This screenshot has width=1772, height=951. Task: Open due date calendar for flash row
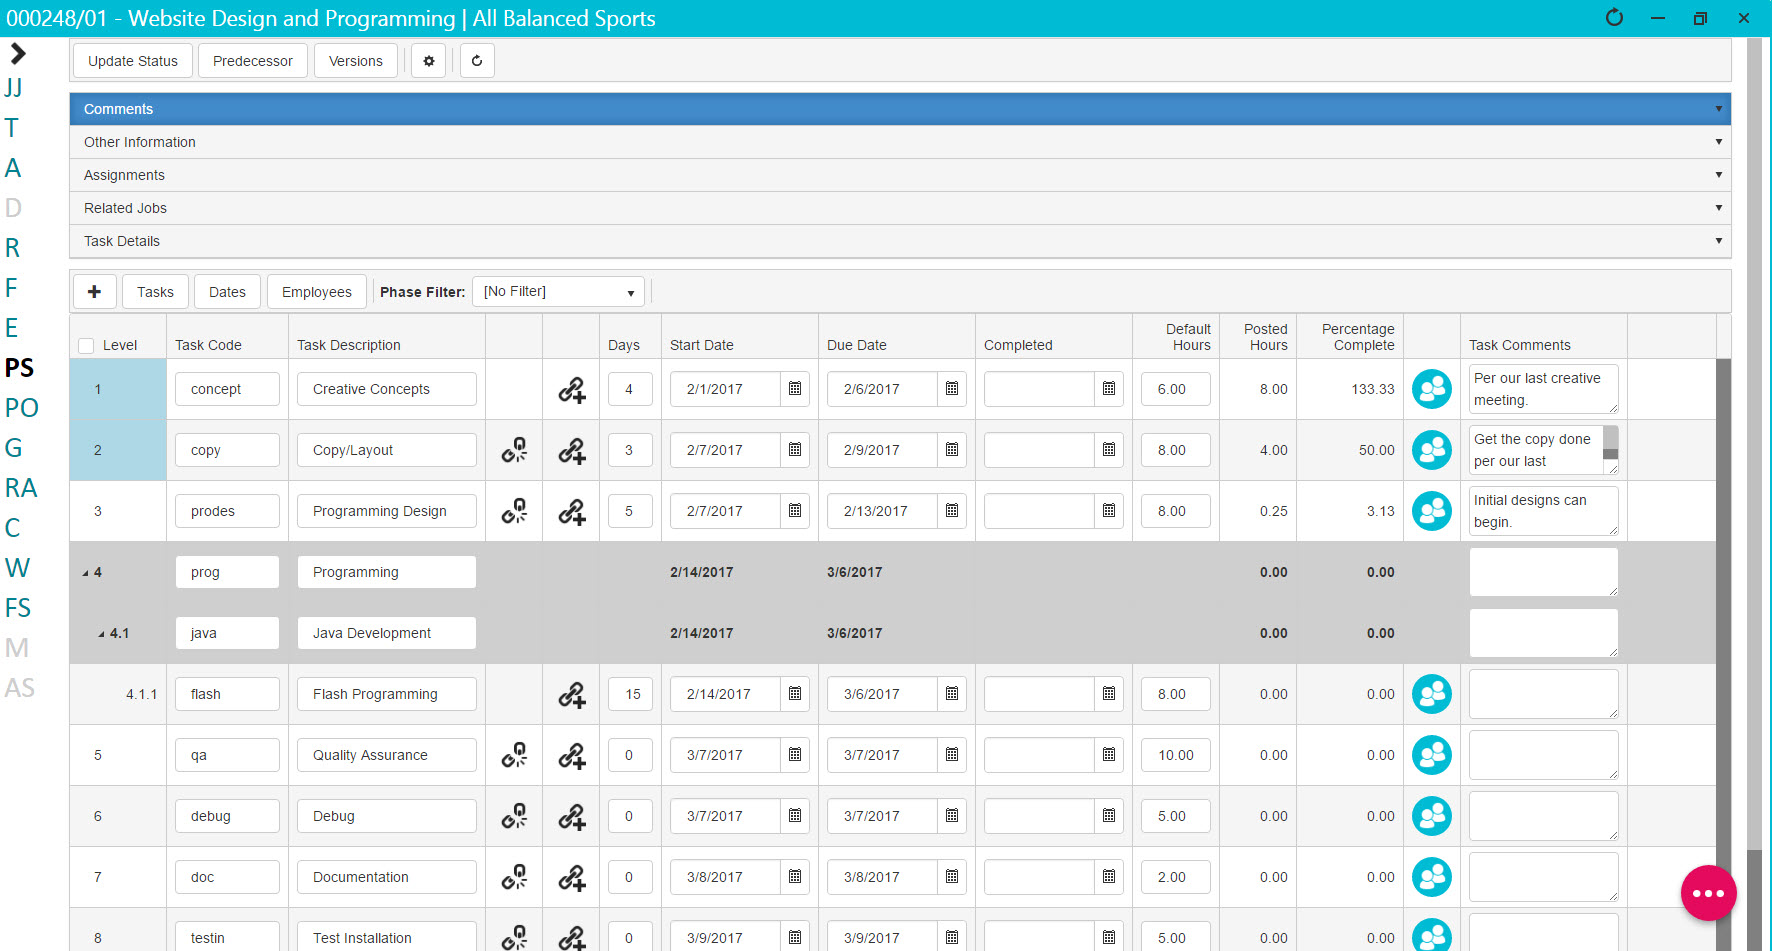(x=952, y=694)
